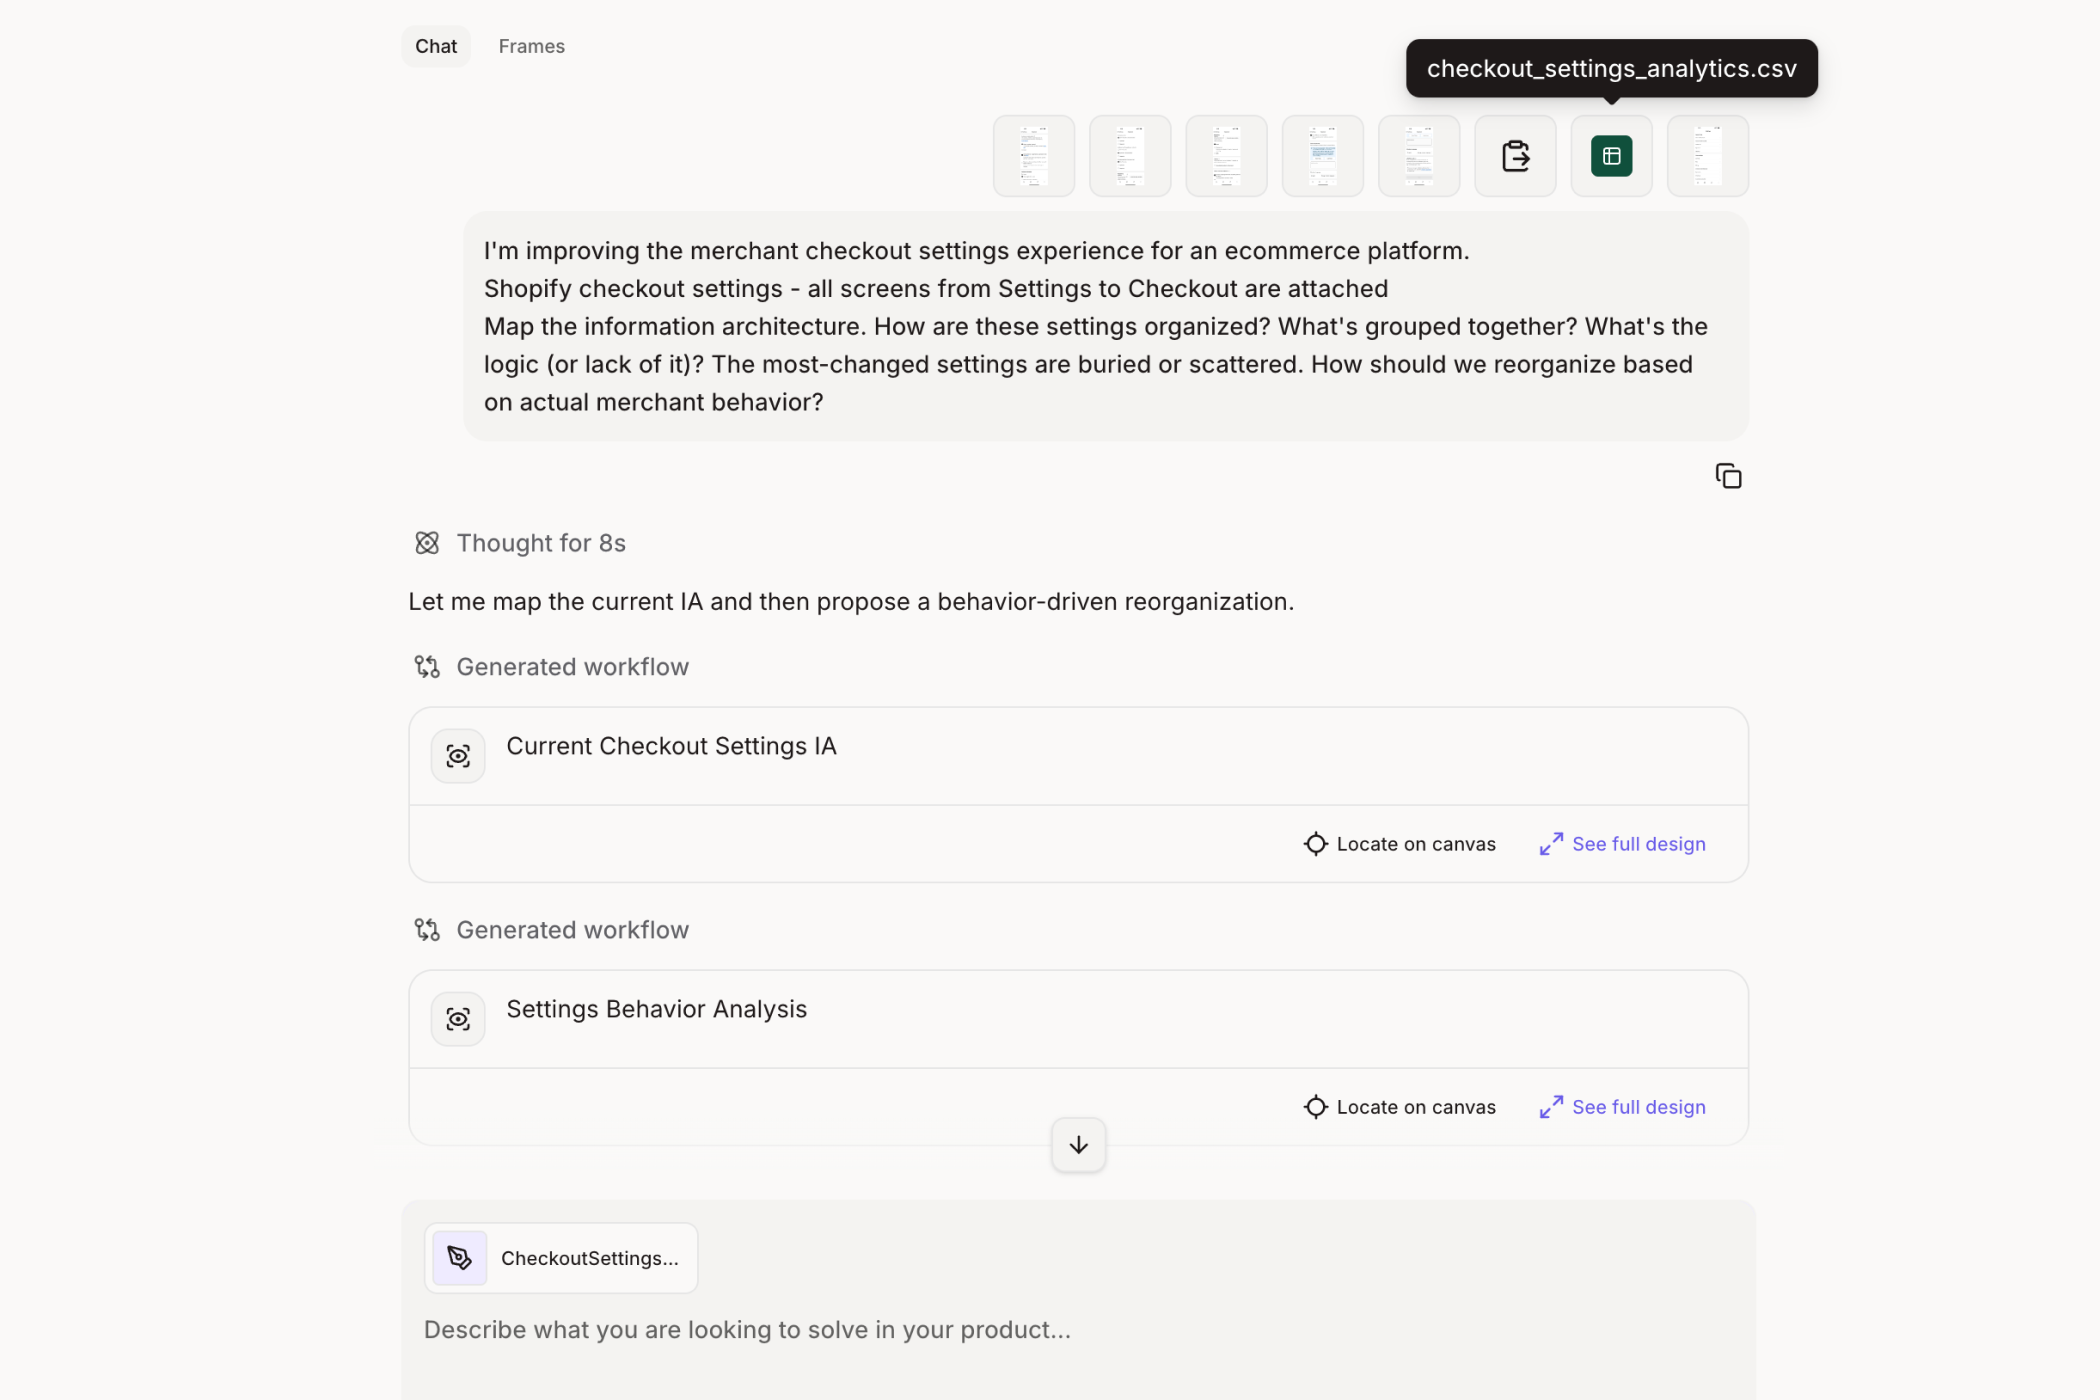The height and width of the screenshot is (1400, 2100).
Task: Click Locate on canvas under Settings Behavior Analysis
Action: [x=1414, y=1107]
